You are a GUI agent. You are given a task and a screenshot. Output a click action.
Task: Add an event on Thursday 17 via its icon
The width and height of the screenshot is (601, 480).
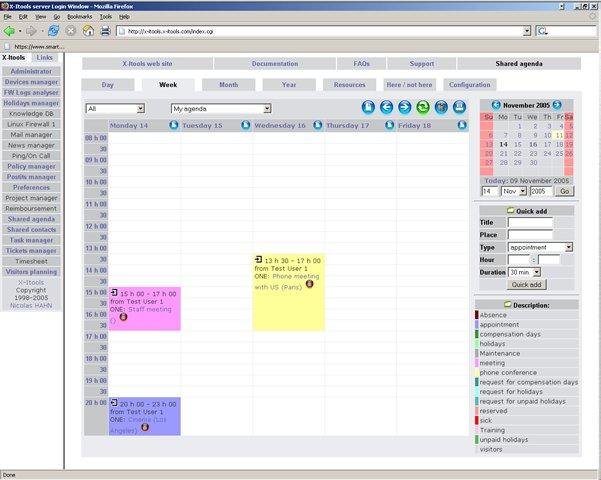[x=389, y=125]
